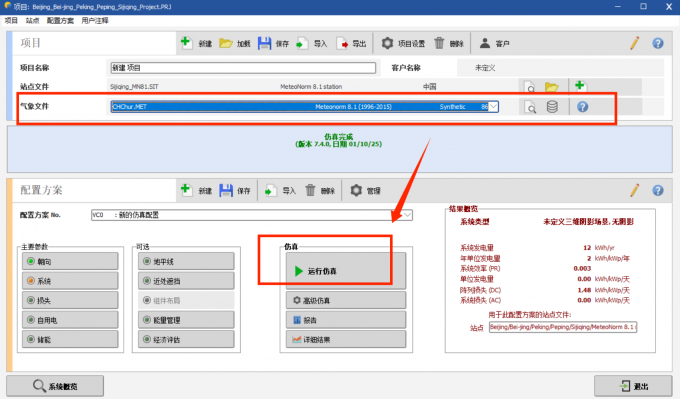This screenshot has width=680, height=399.
Task: Open the 地平线 horizon option
Action: coord(186,262)
